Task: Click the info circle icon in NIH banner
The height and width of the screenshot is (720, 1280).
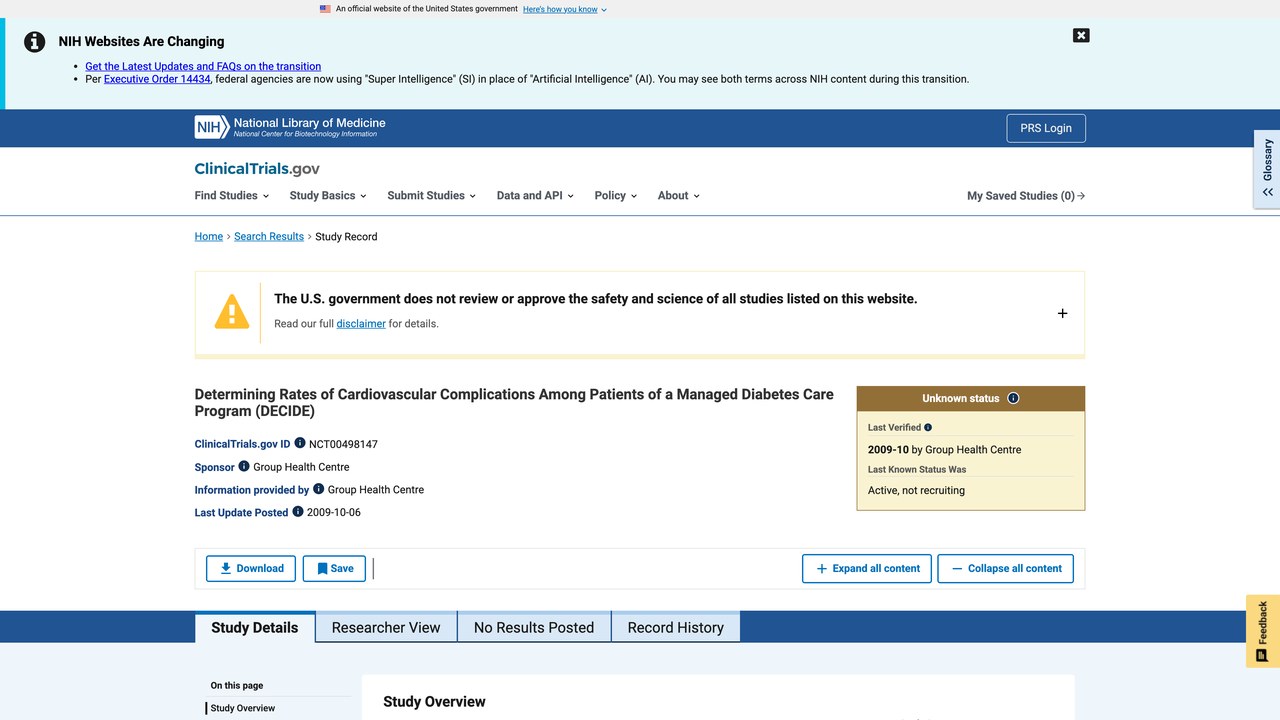Action: (35, 42)
